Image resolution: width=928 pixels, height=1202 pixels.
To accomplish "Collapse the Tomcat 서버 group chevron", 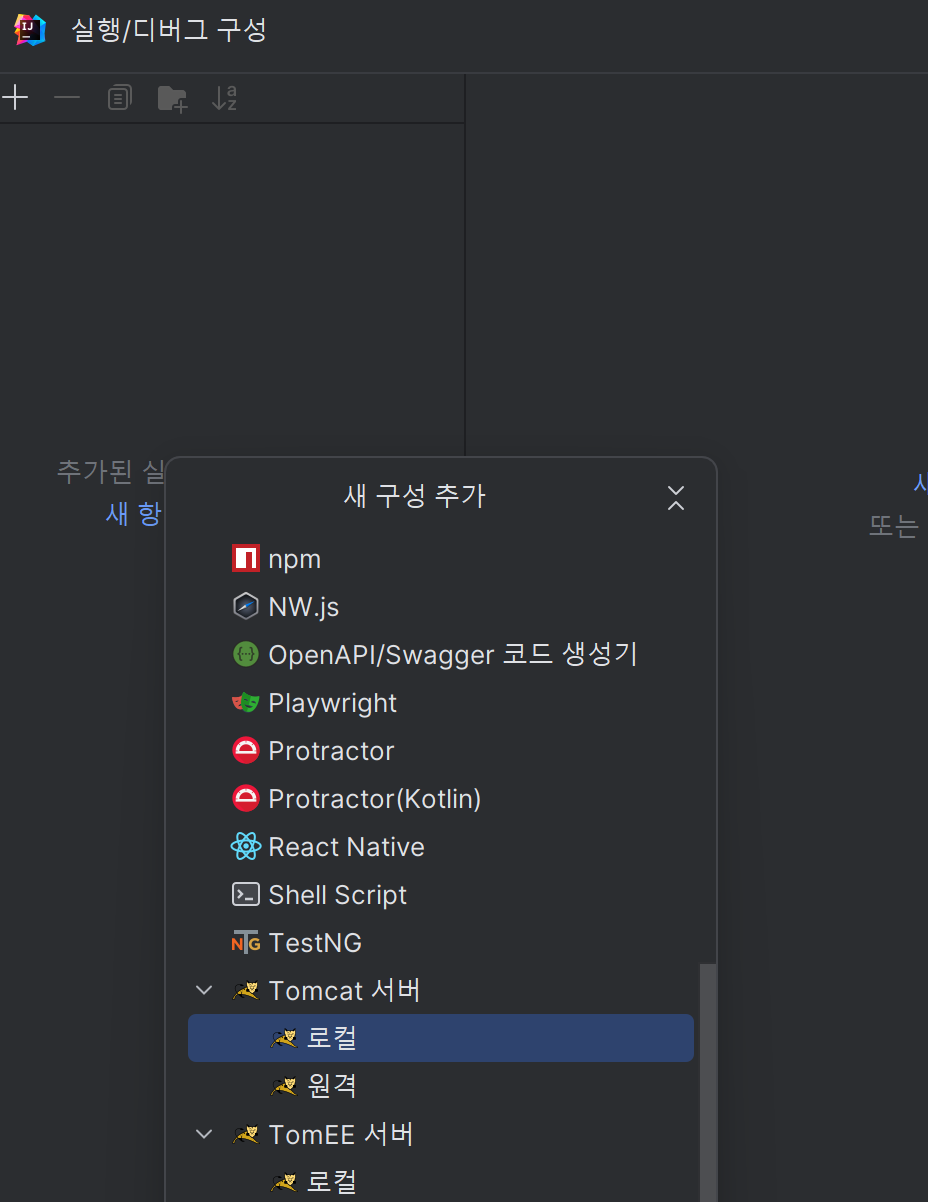I will click(205, 991).
